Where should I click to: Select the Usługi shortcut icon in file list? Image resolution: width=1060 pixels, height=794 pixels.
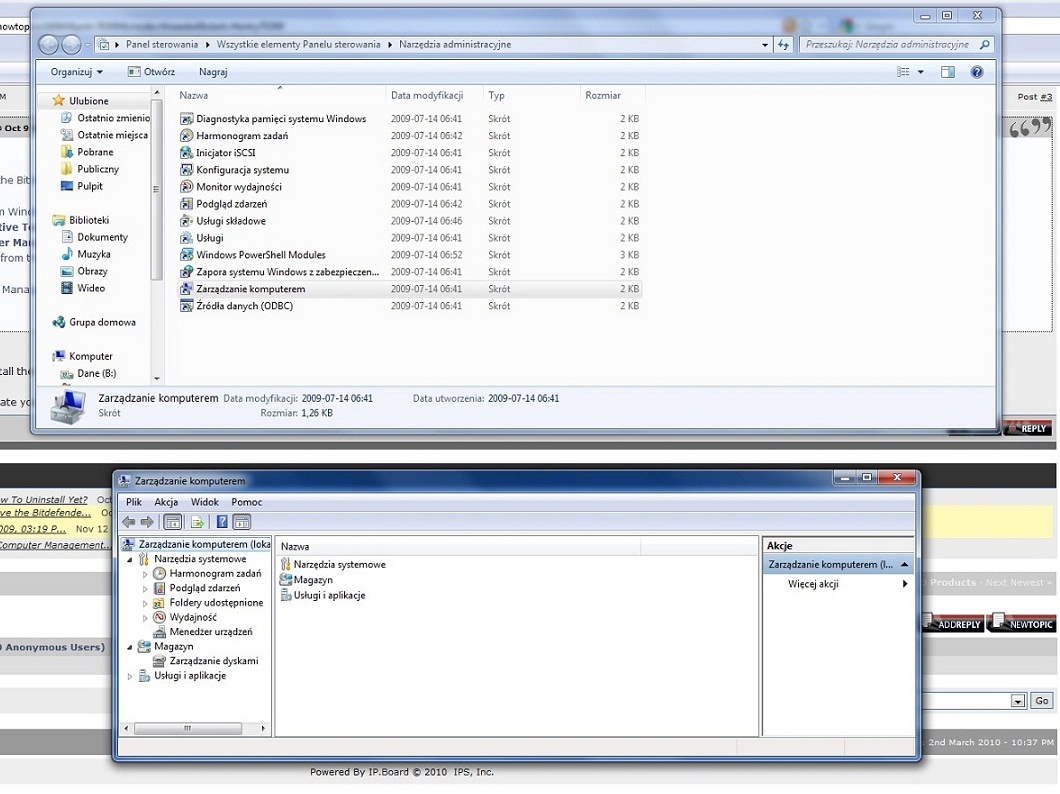[187, 238]
